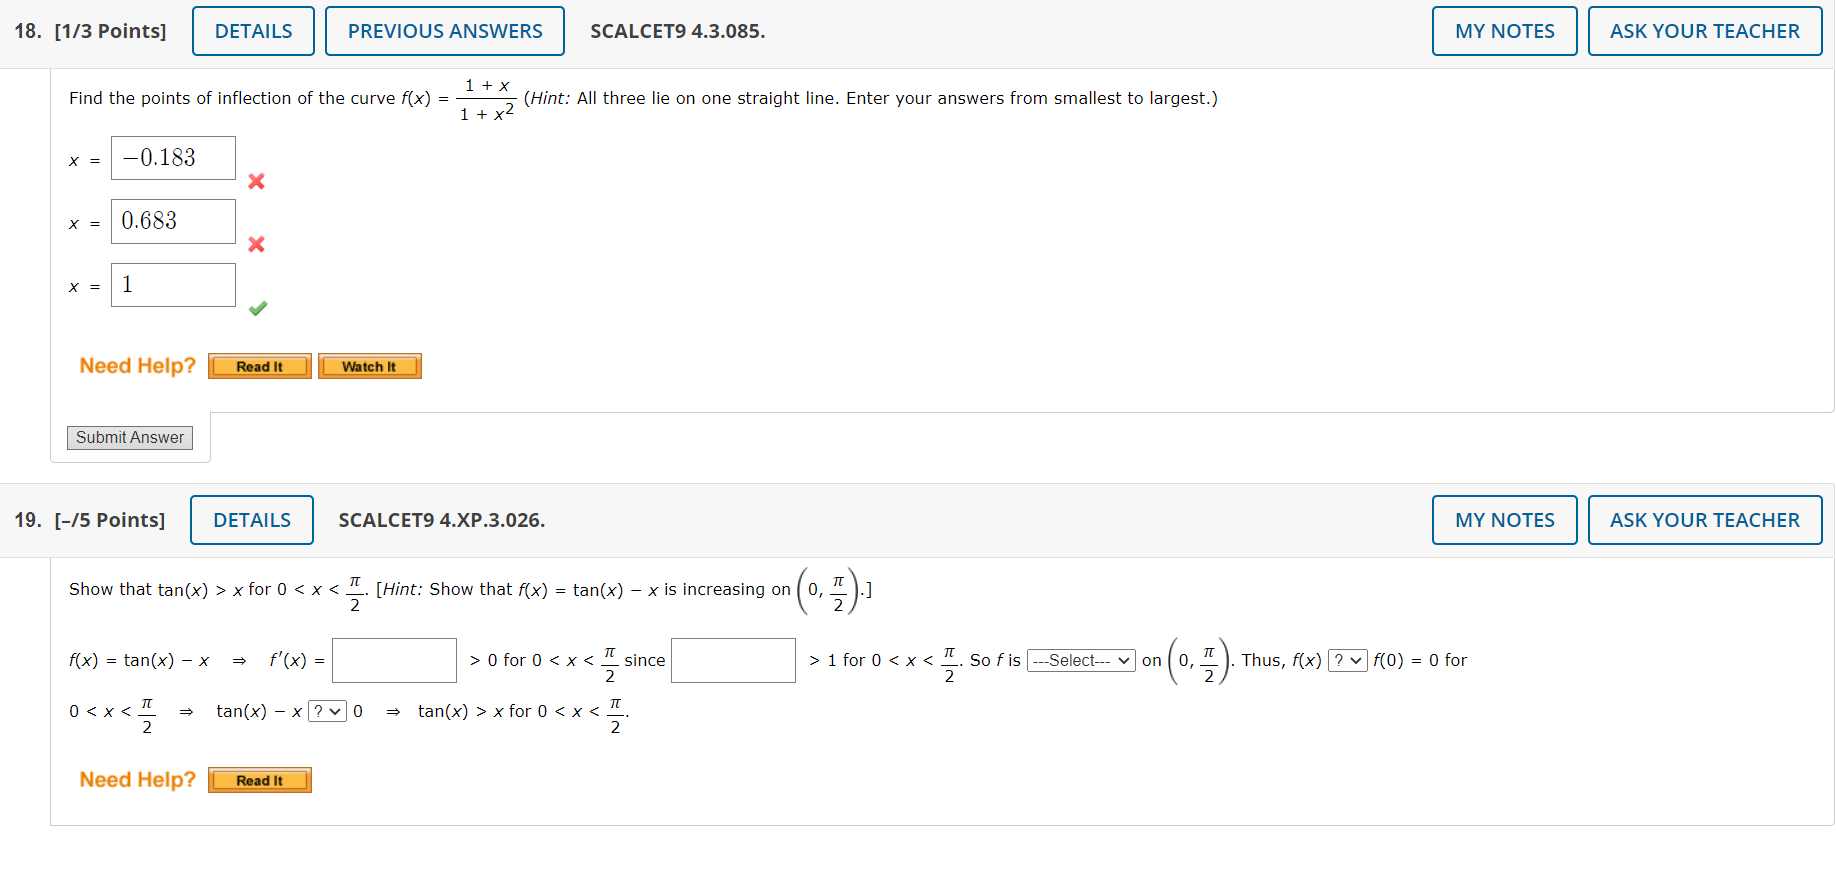Click the orange Read It button for problem 19
Image resolution: width=1836 pixels, height=872 pixels.
259,779
